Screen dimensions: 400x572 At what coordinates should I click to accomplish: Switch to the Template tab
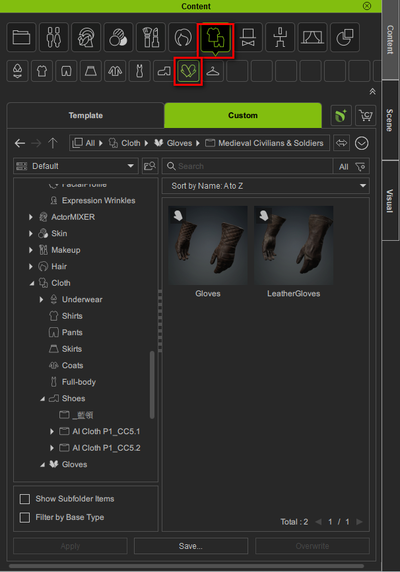pyautogui.click(x=86, y=115)
